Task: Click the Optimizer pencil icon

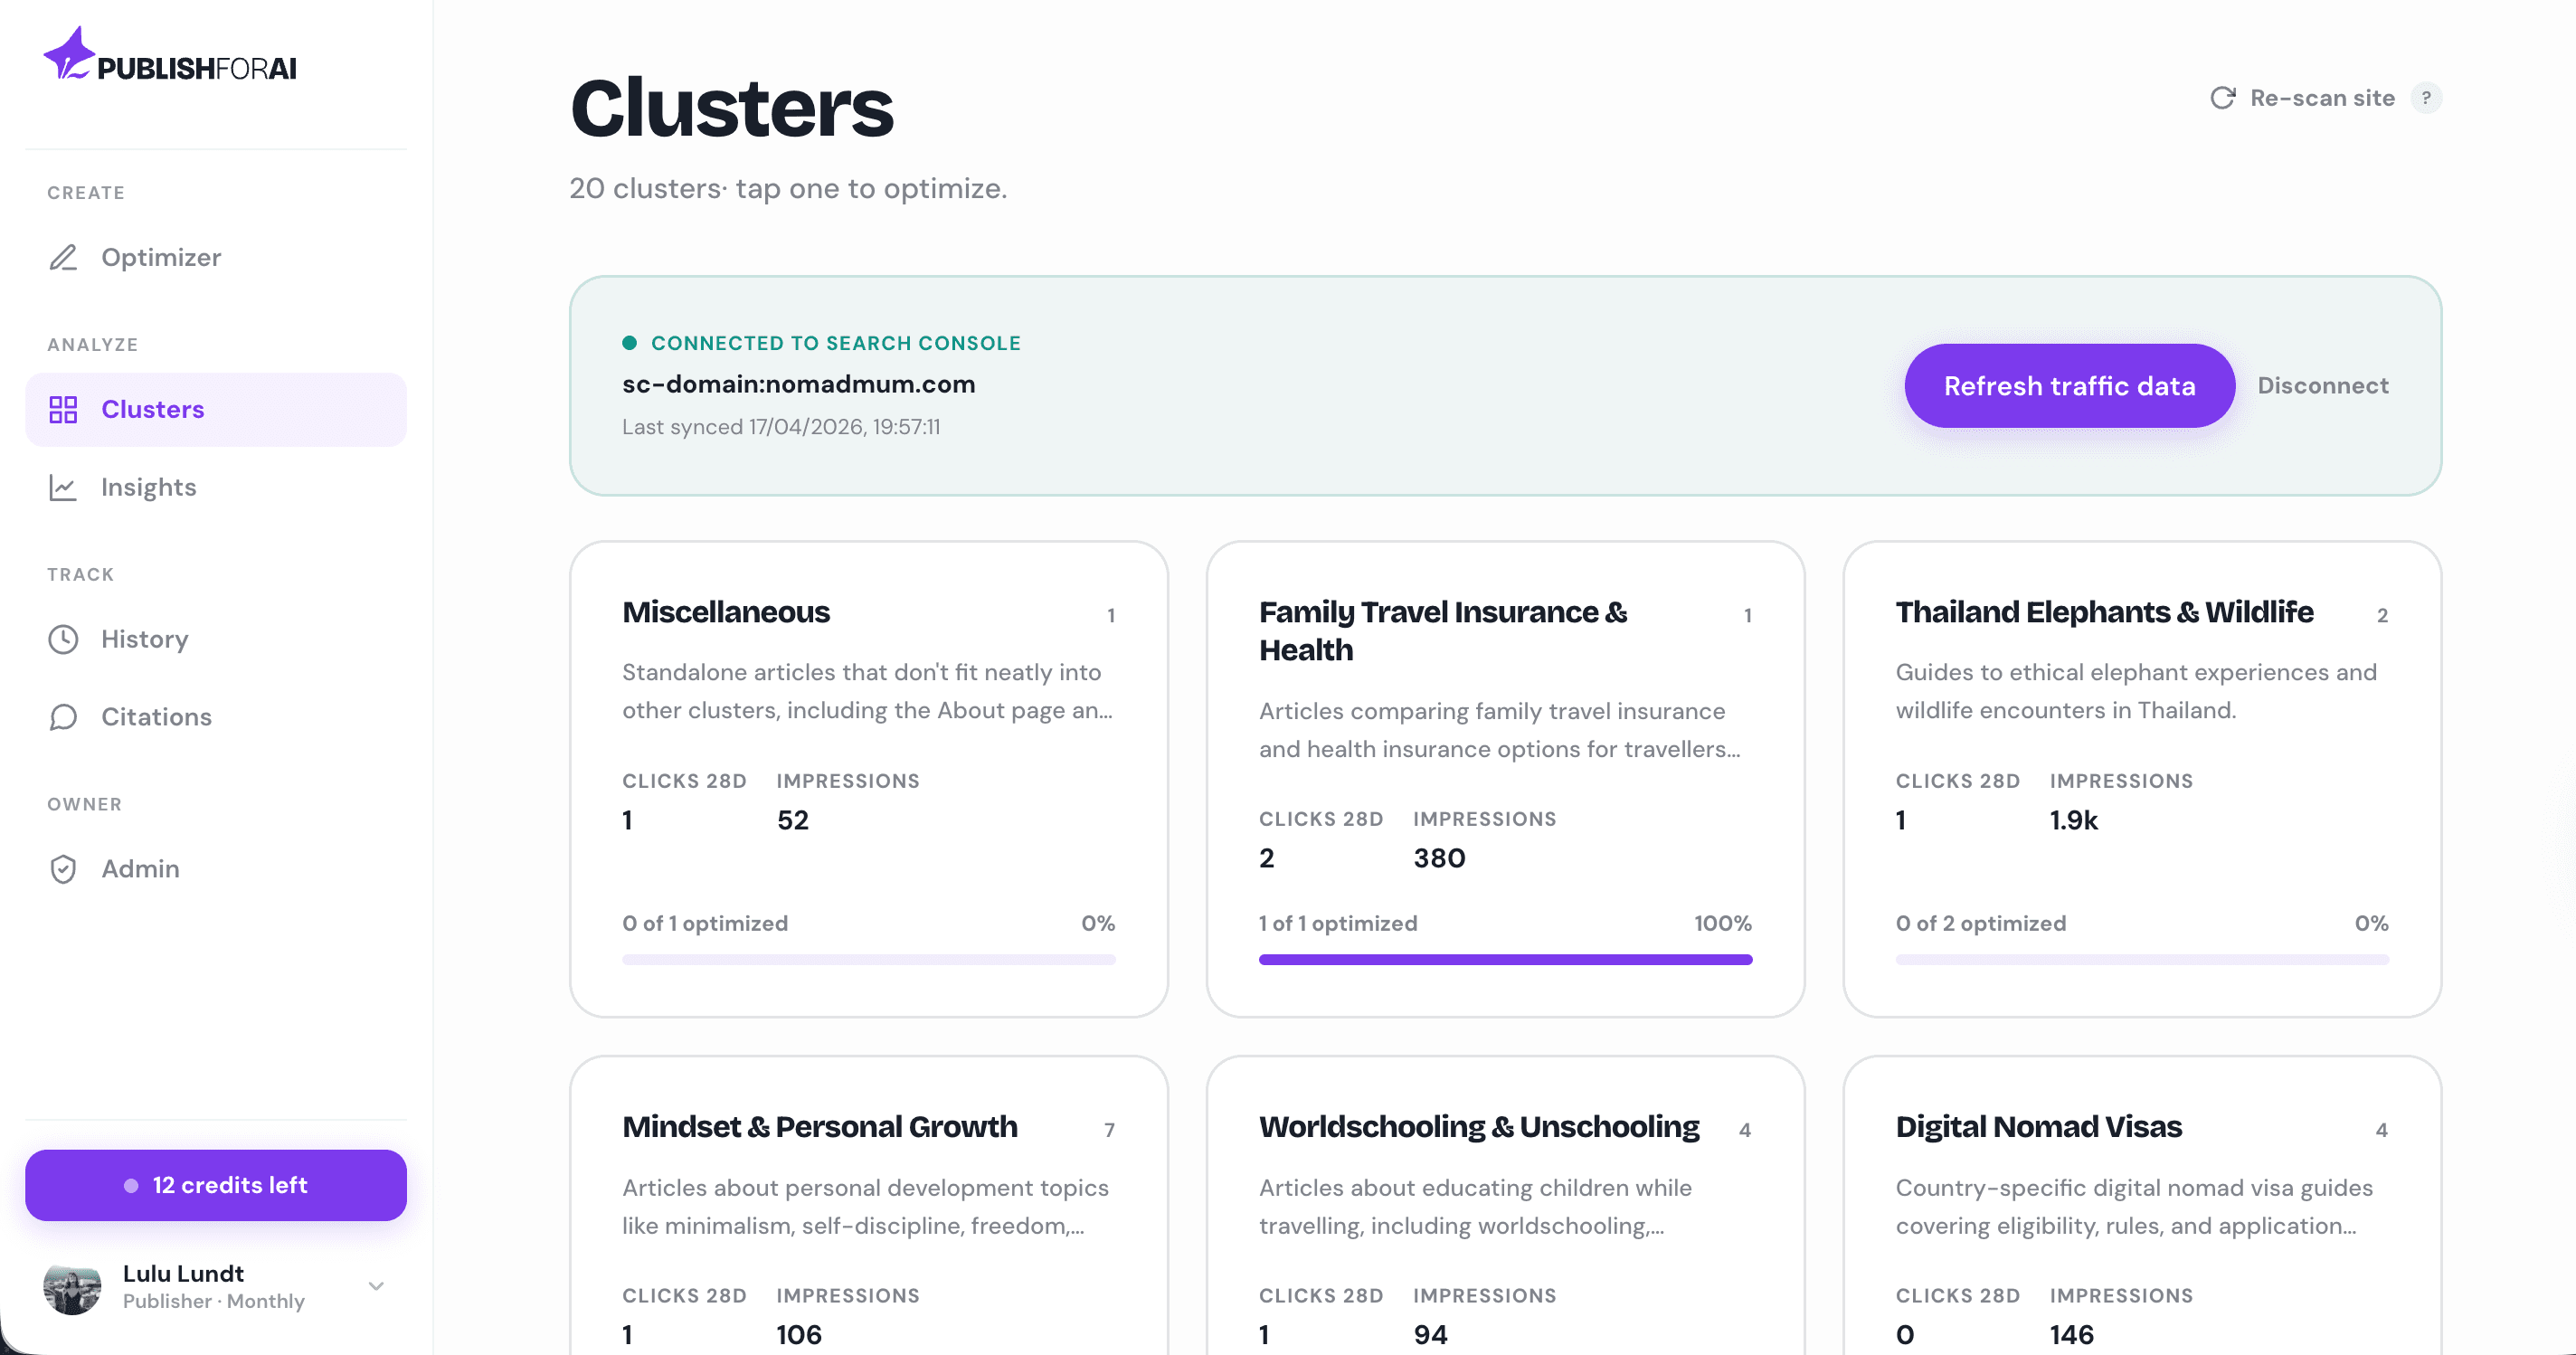Action: click(63, 257)
